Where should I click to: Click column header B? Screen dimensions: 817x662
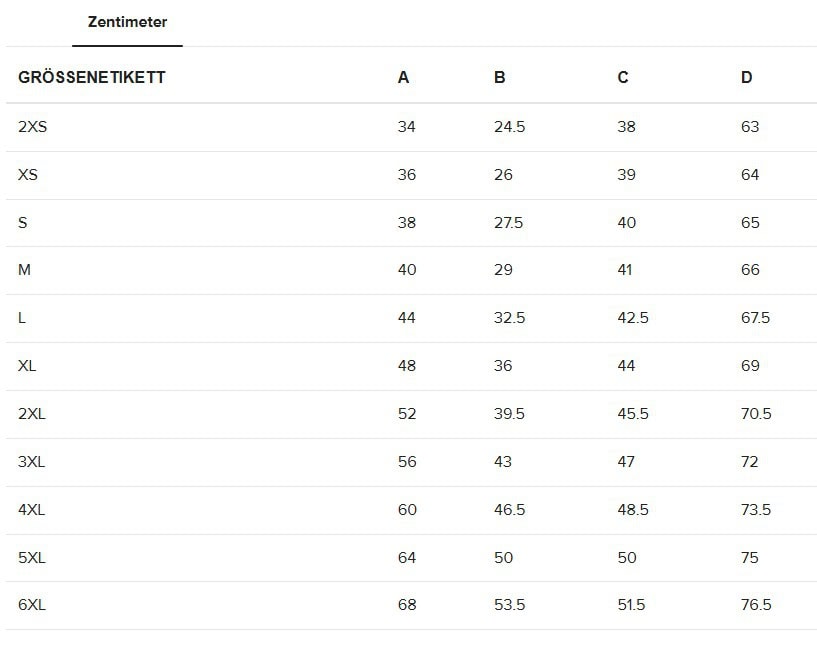tap(499, 78)
